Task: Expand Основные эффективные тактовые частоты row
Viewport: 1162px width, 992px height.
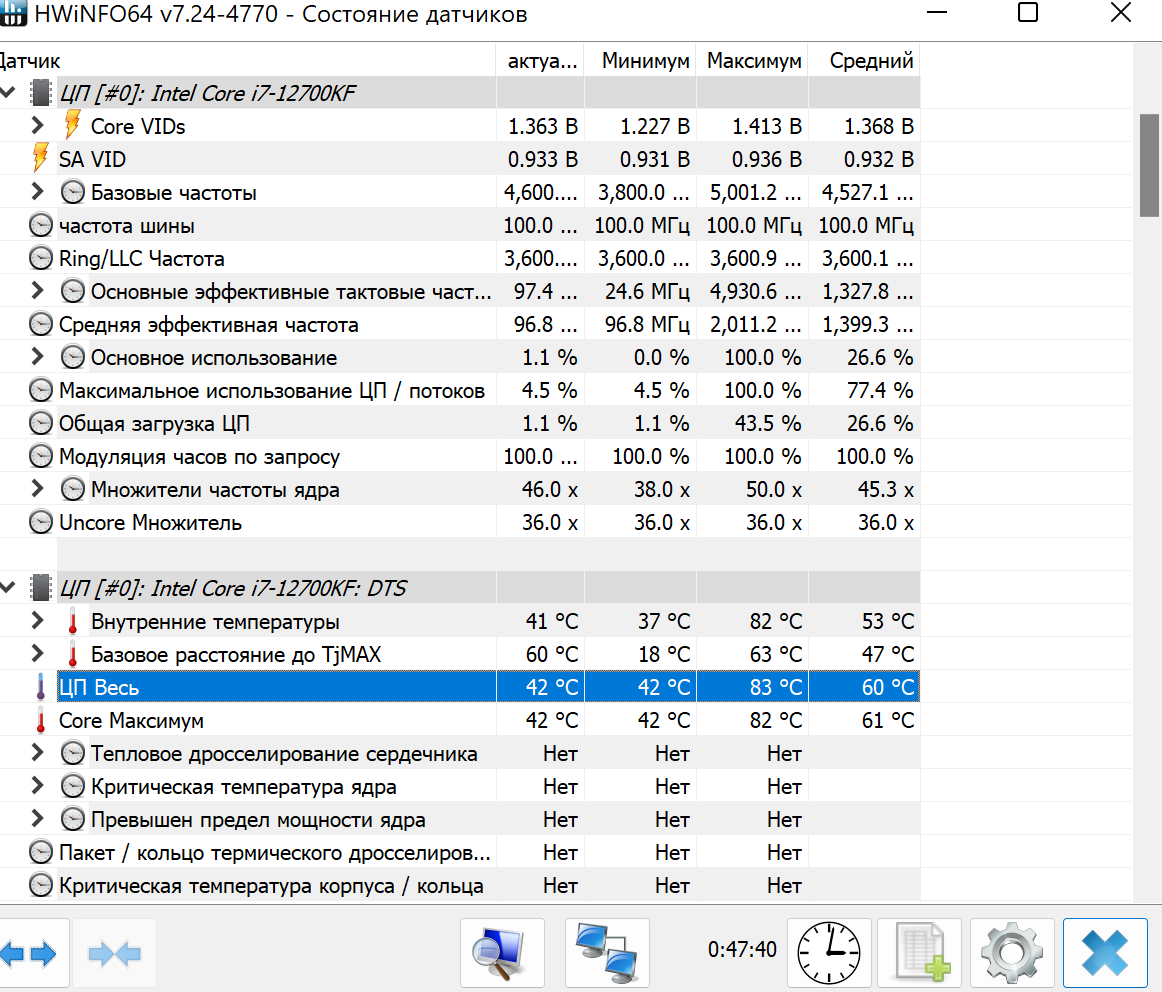Action: 37,290
